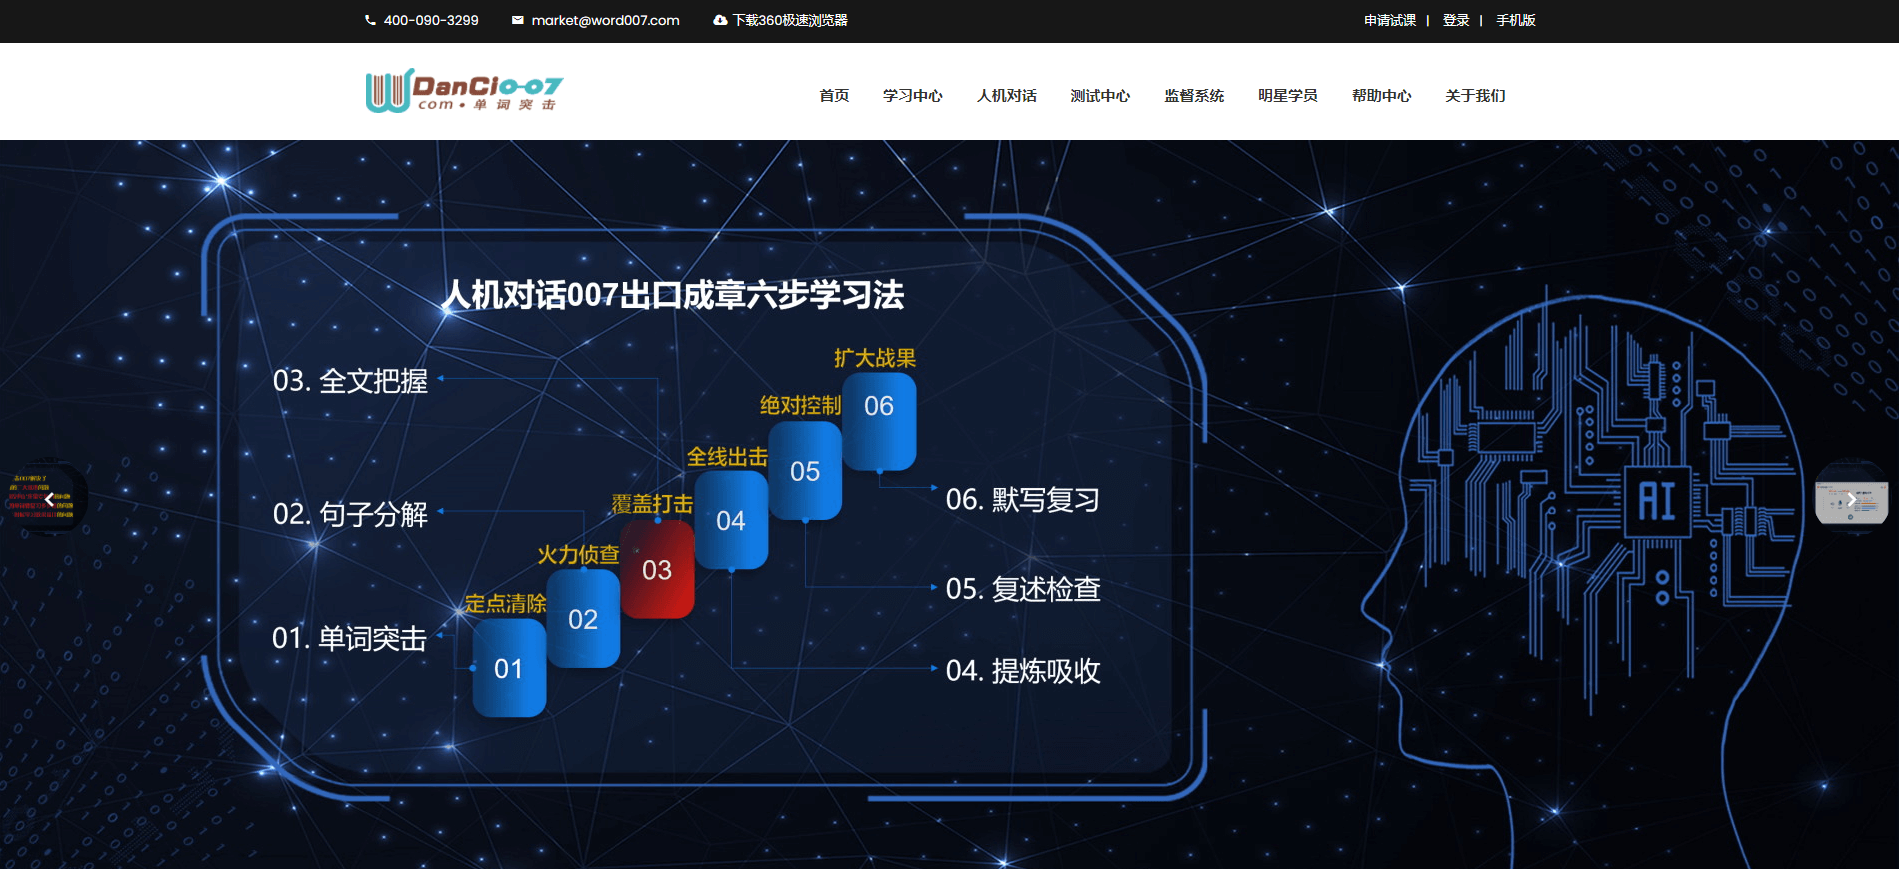Click the blue step block 02
The height and width of the screenshot is (869, 1899).
(x=583, y=619)
